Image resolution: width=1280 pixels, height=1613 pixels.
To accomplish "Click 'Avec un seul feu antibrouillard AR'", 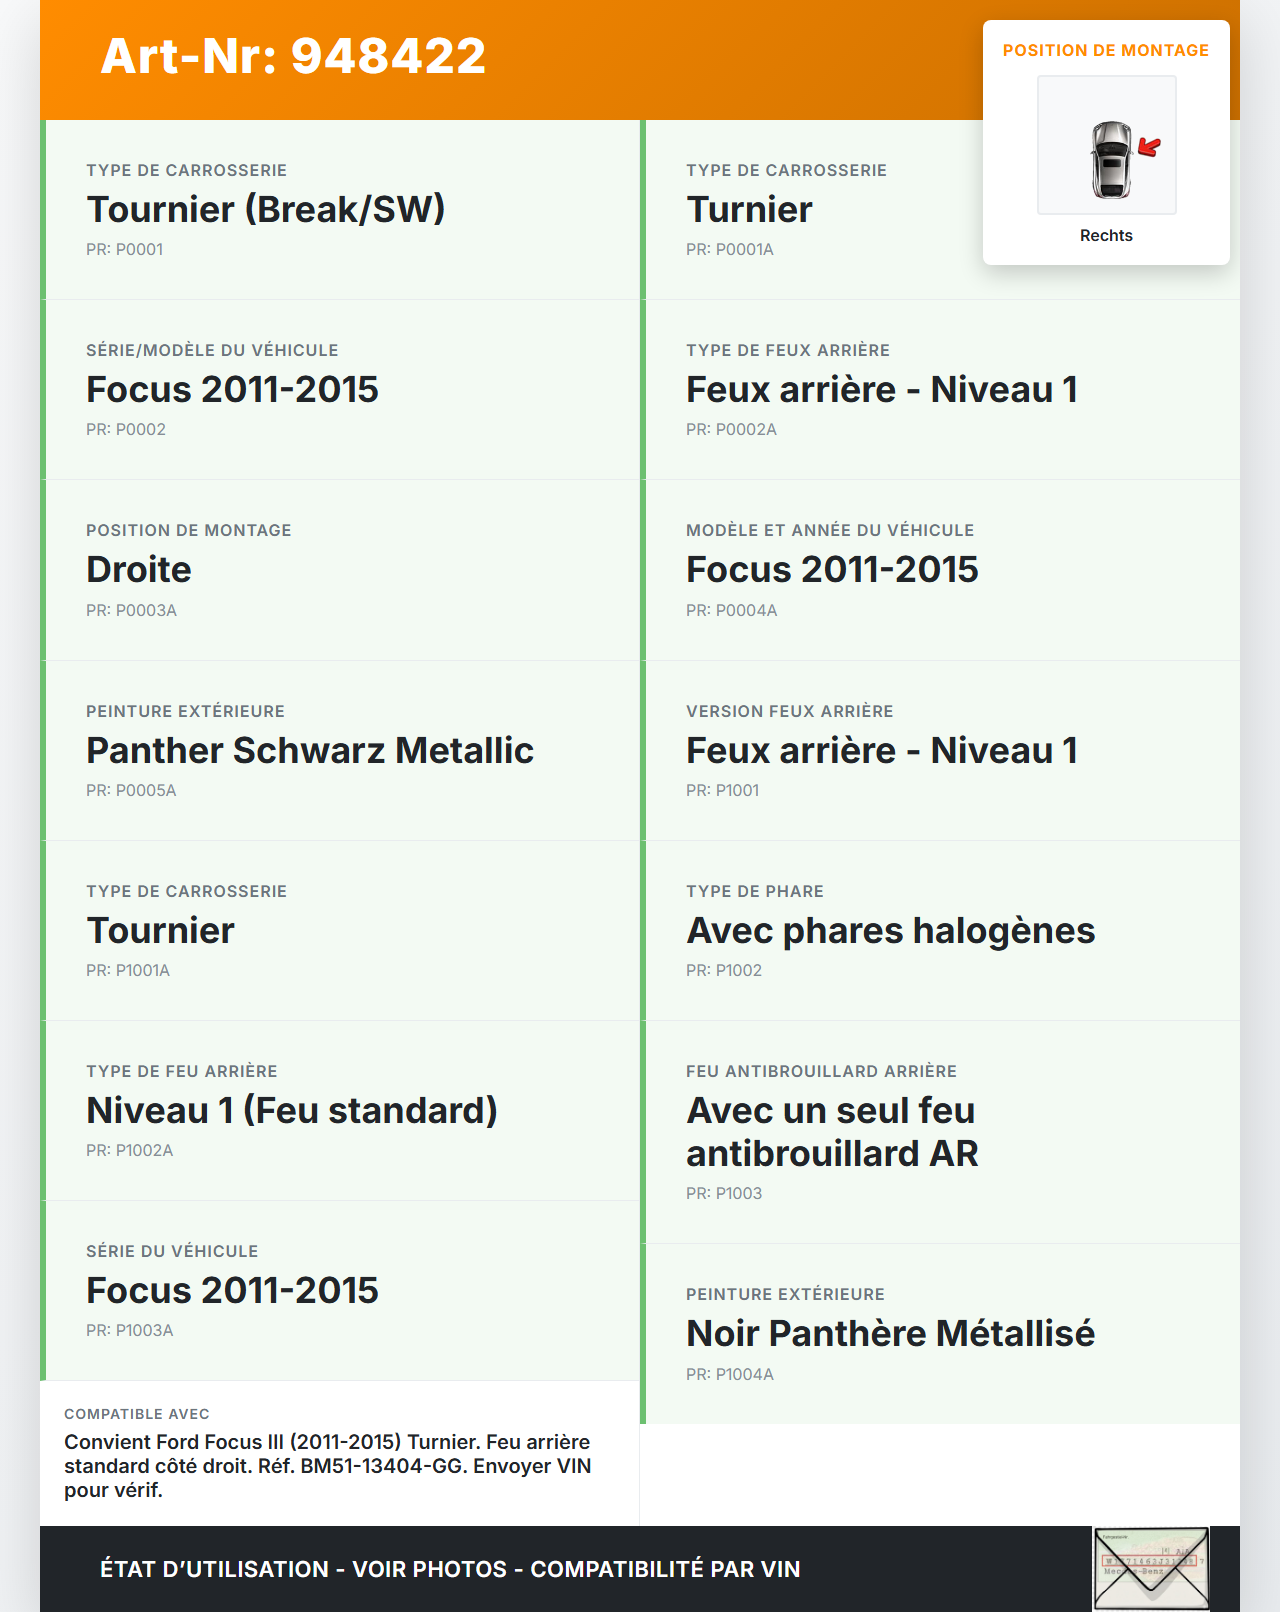I will [x=832, y=1132].
